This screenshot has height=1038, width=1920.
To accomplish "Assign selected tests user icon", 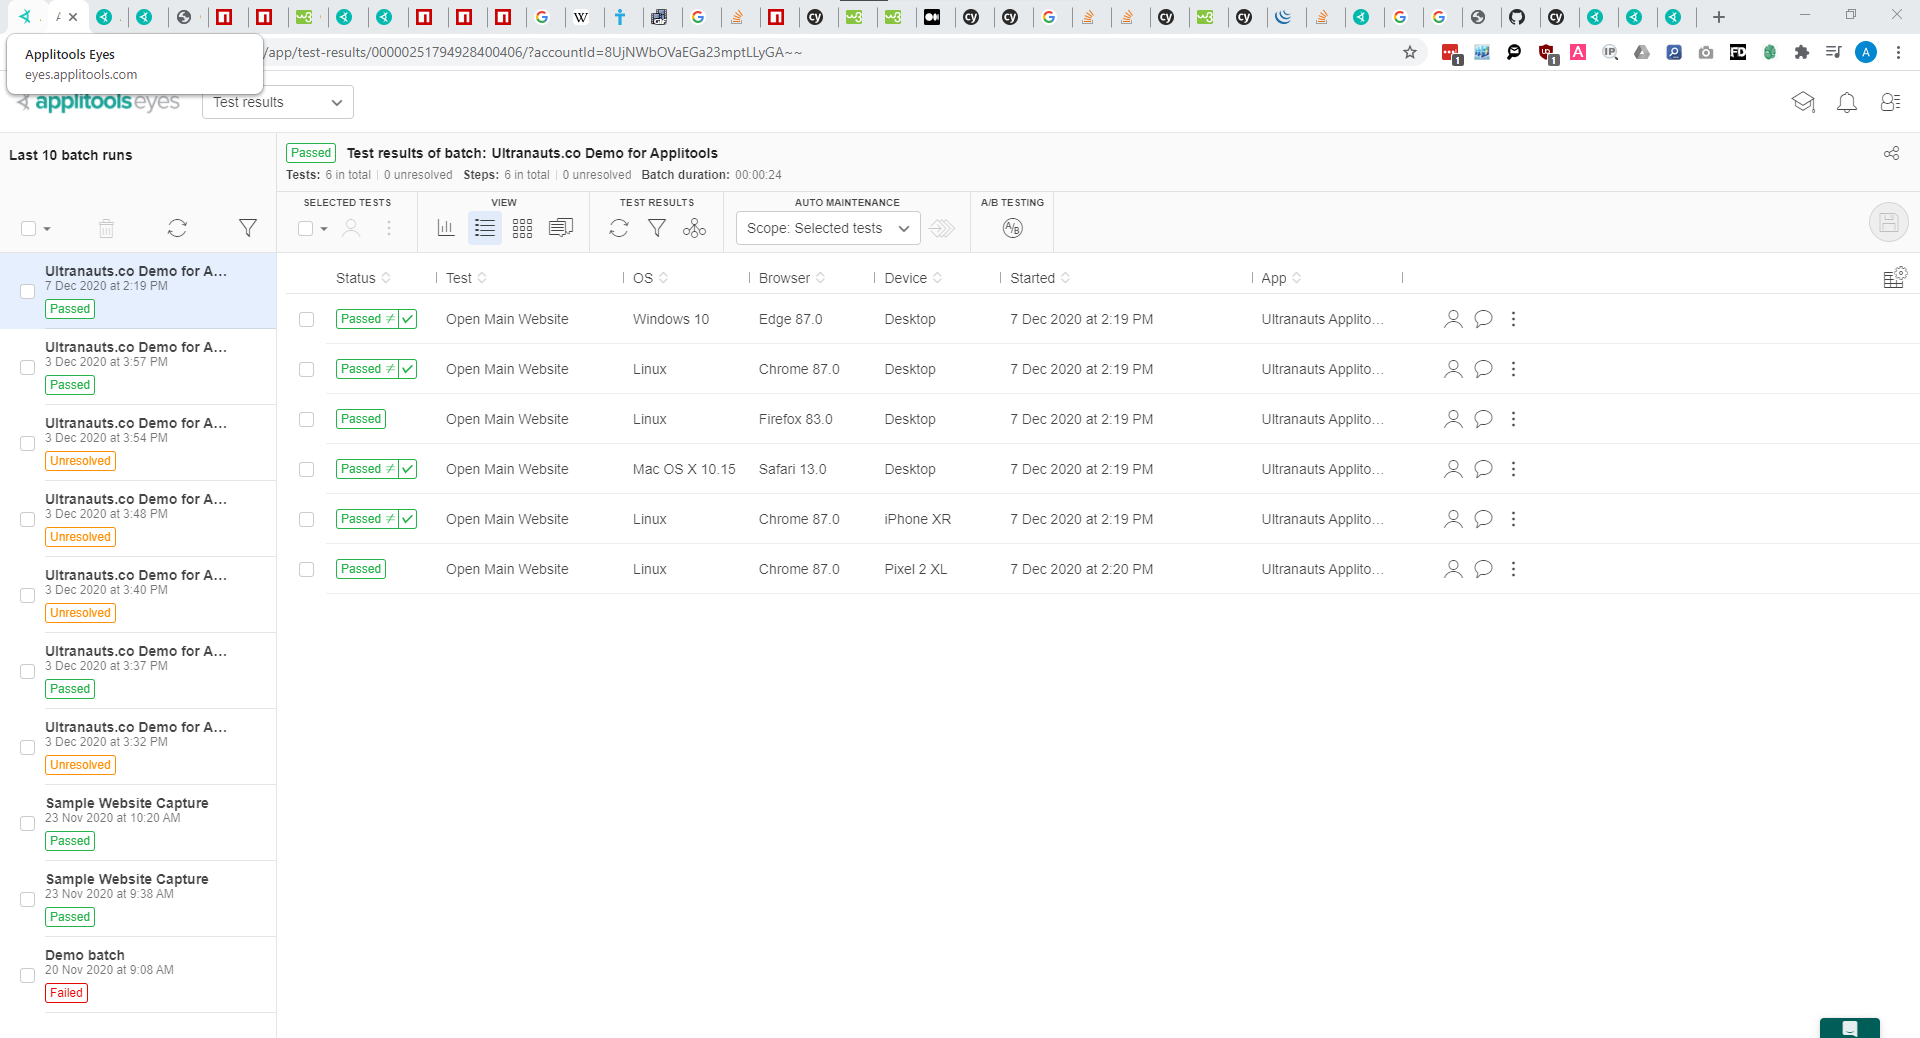I will (x=351, y=228).
